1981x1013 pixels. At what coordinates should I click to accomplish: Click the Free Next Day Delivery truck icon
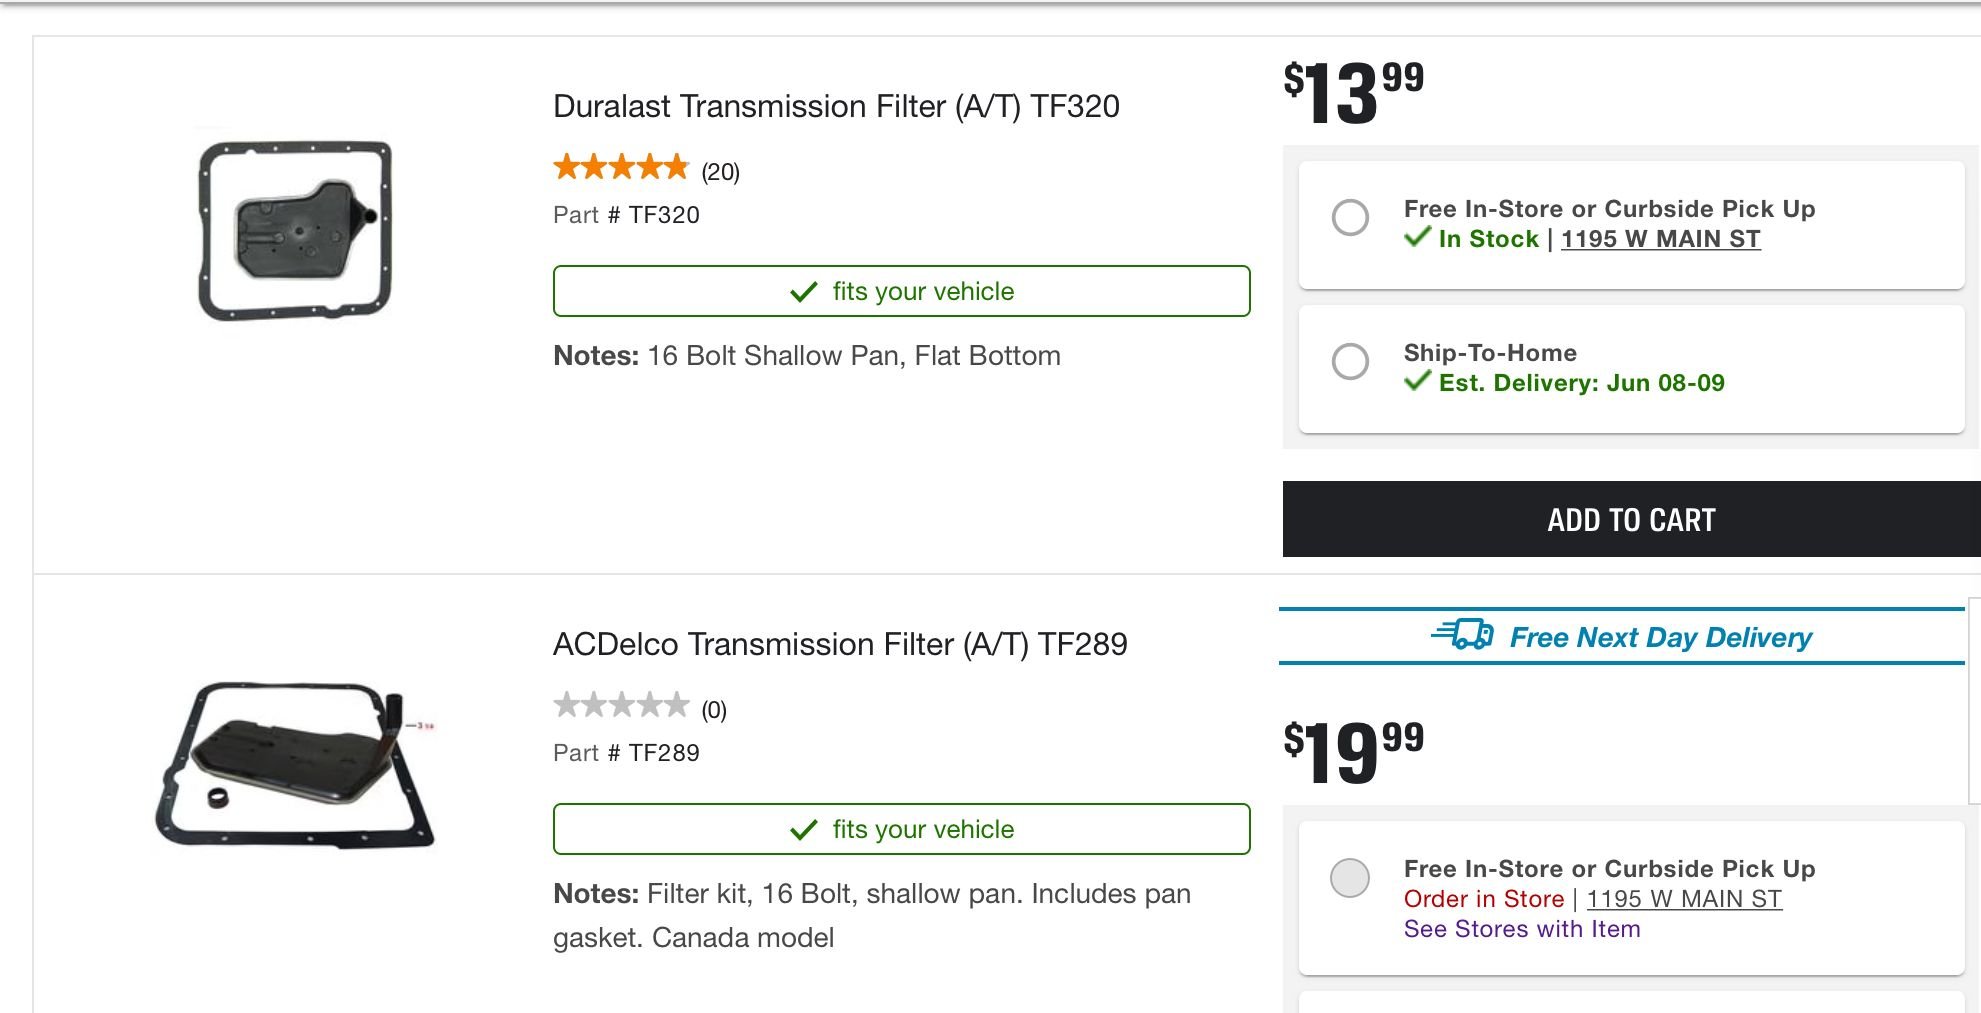pyautogui.click(x=1462, y=635)
